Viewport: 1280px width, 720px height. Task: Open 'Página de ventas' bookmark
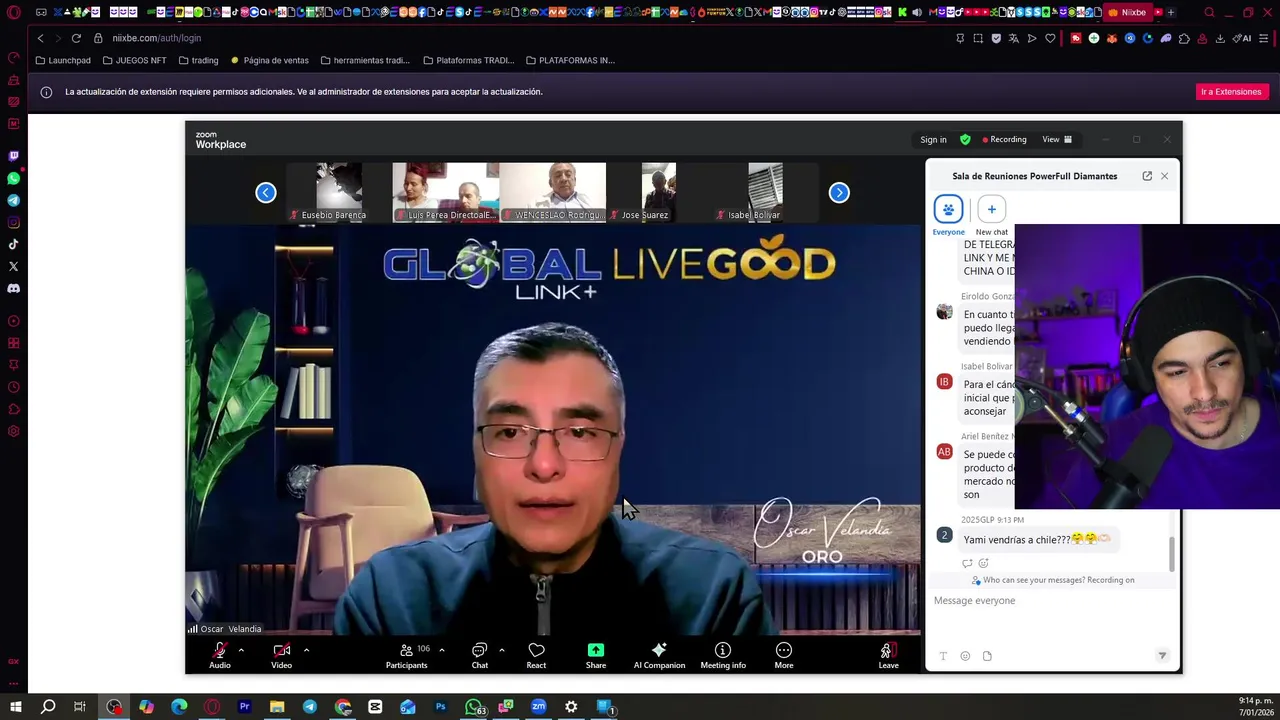tap(269, 60)
